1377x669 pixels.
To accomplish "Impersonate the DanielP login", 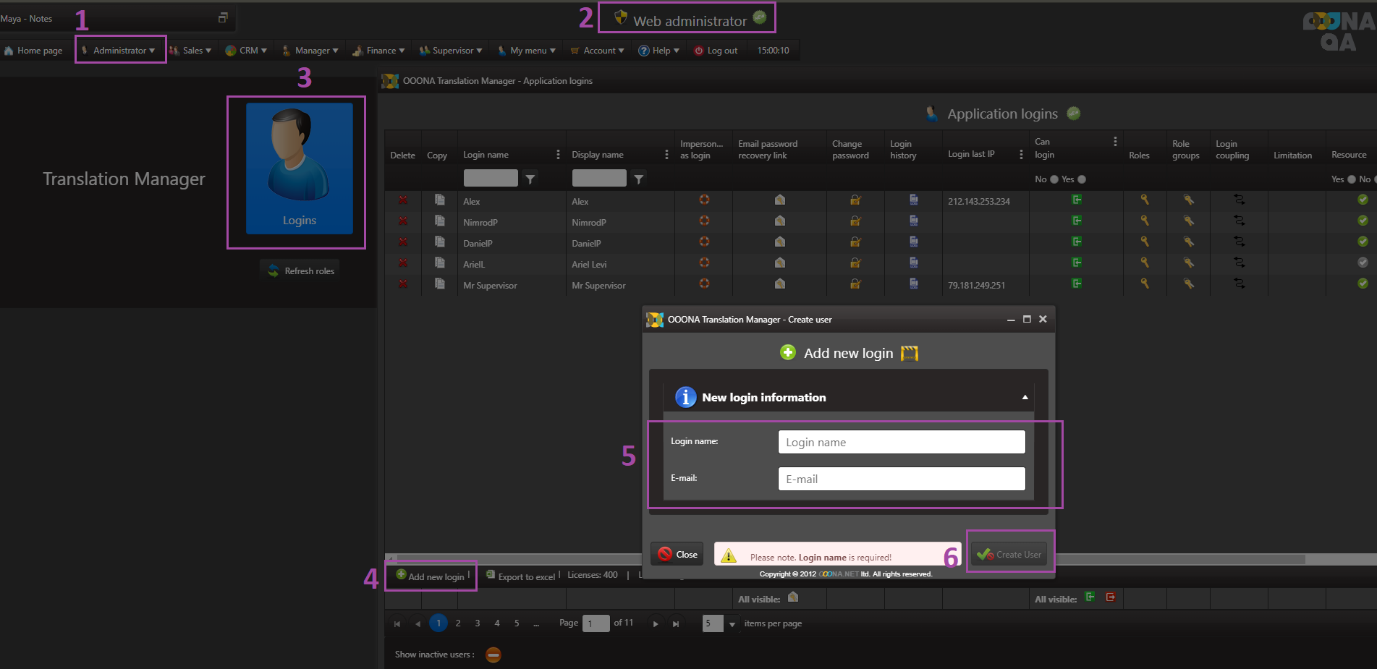I will coord(704,242).
